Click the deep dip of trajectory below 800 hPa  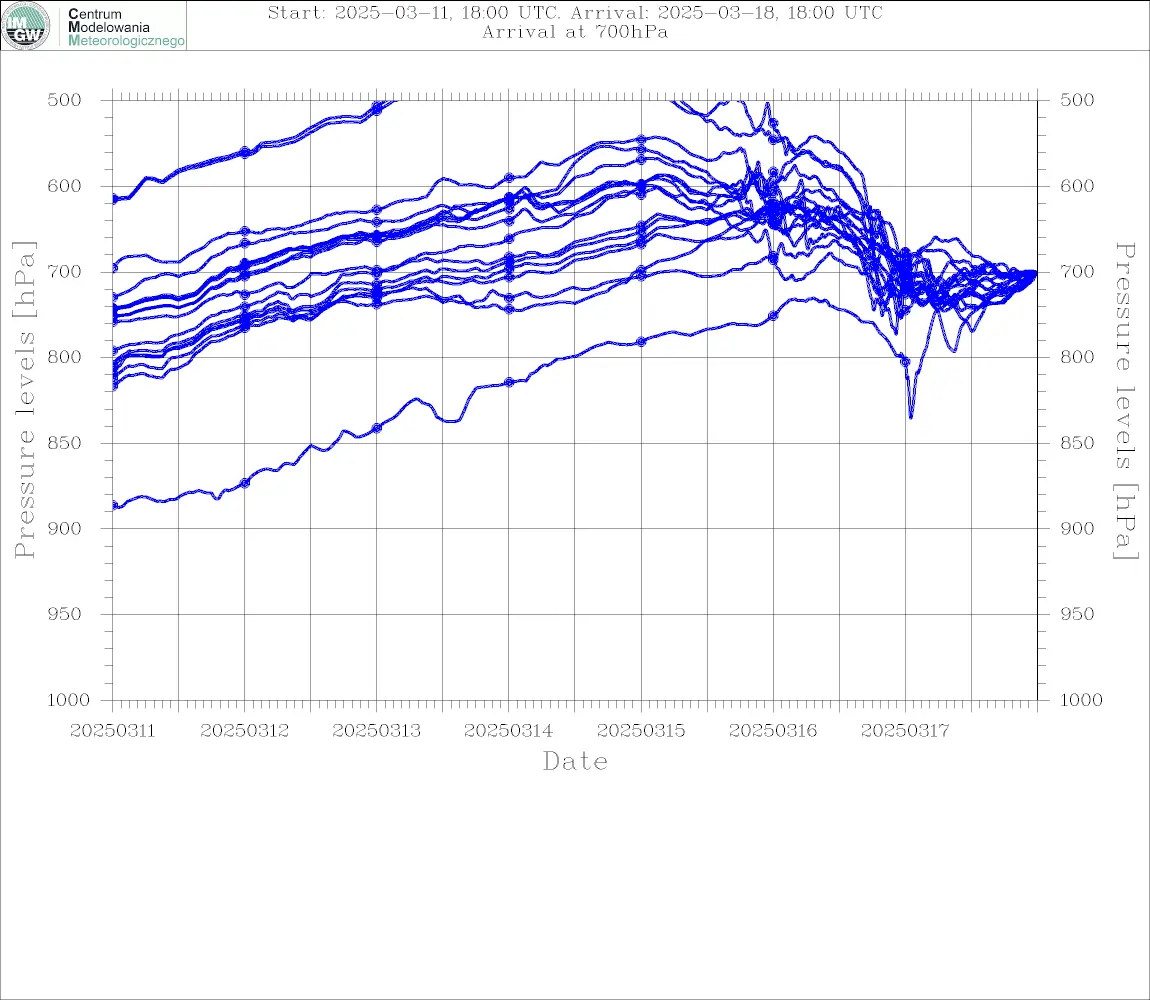(x=911, y=415)
